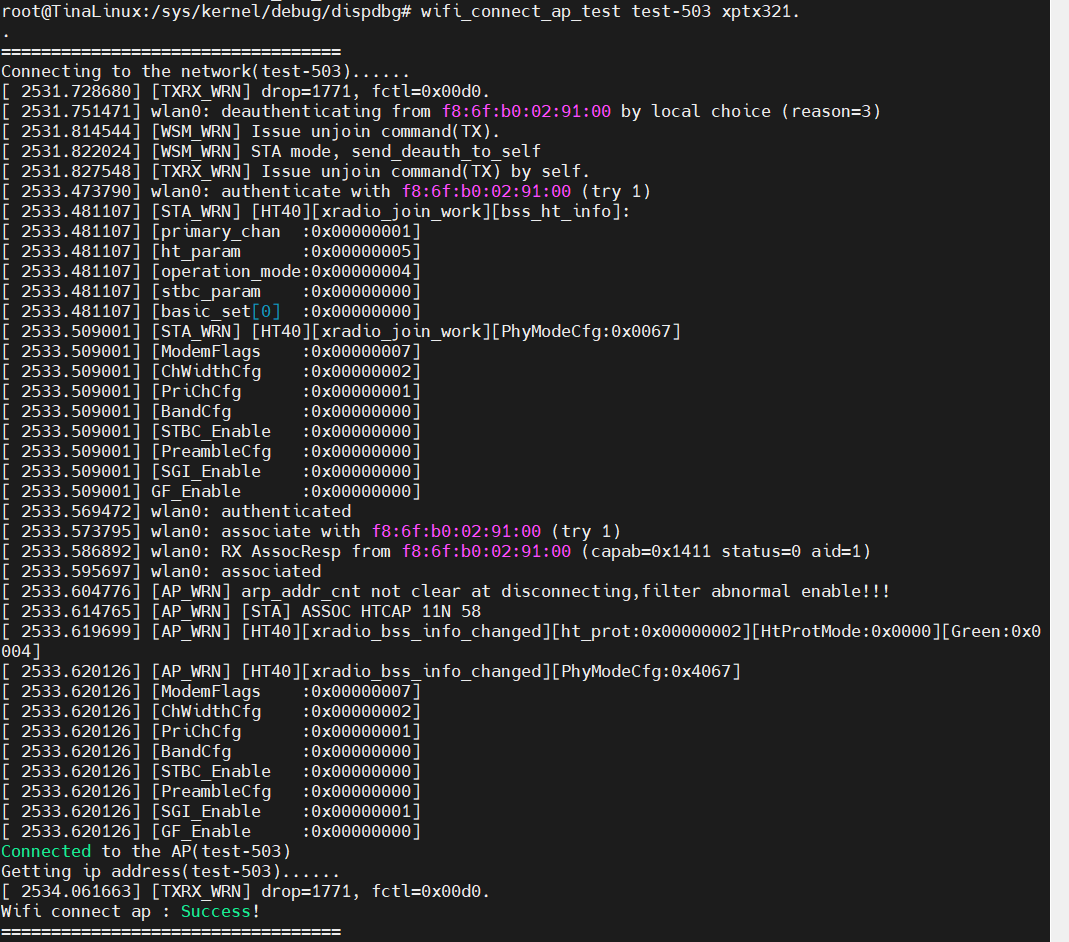Viewport: 1069px width, 942px height.
Task: Click the [STA] ASSOC HTCAP 11N 58 text
Action: pos(361,611)
